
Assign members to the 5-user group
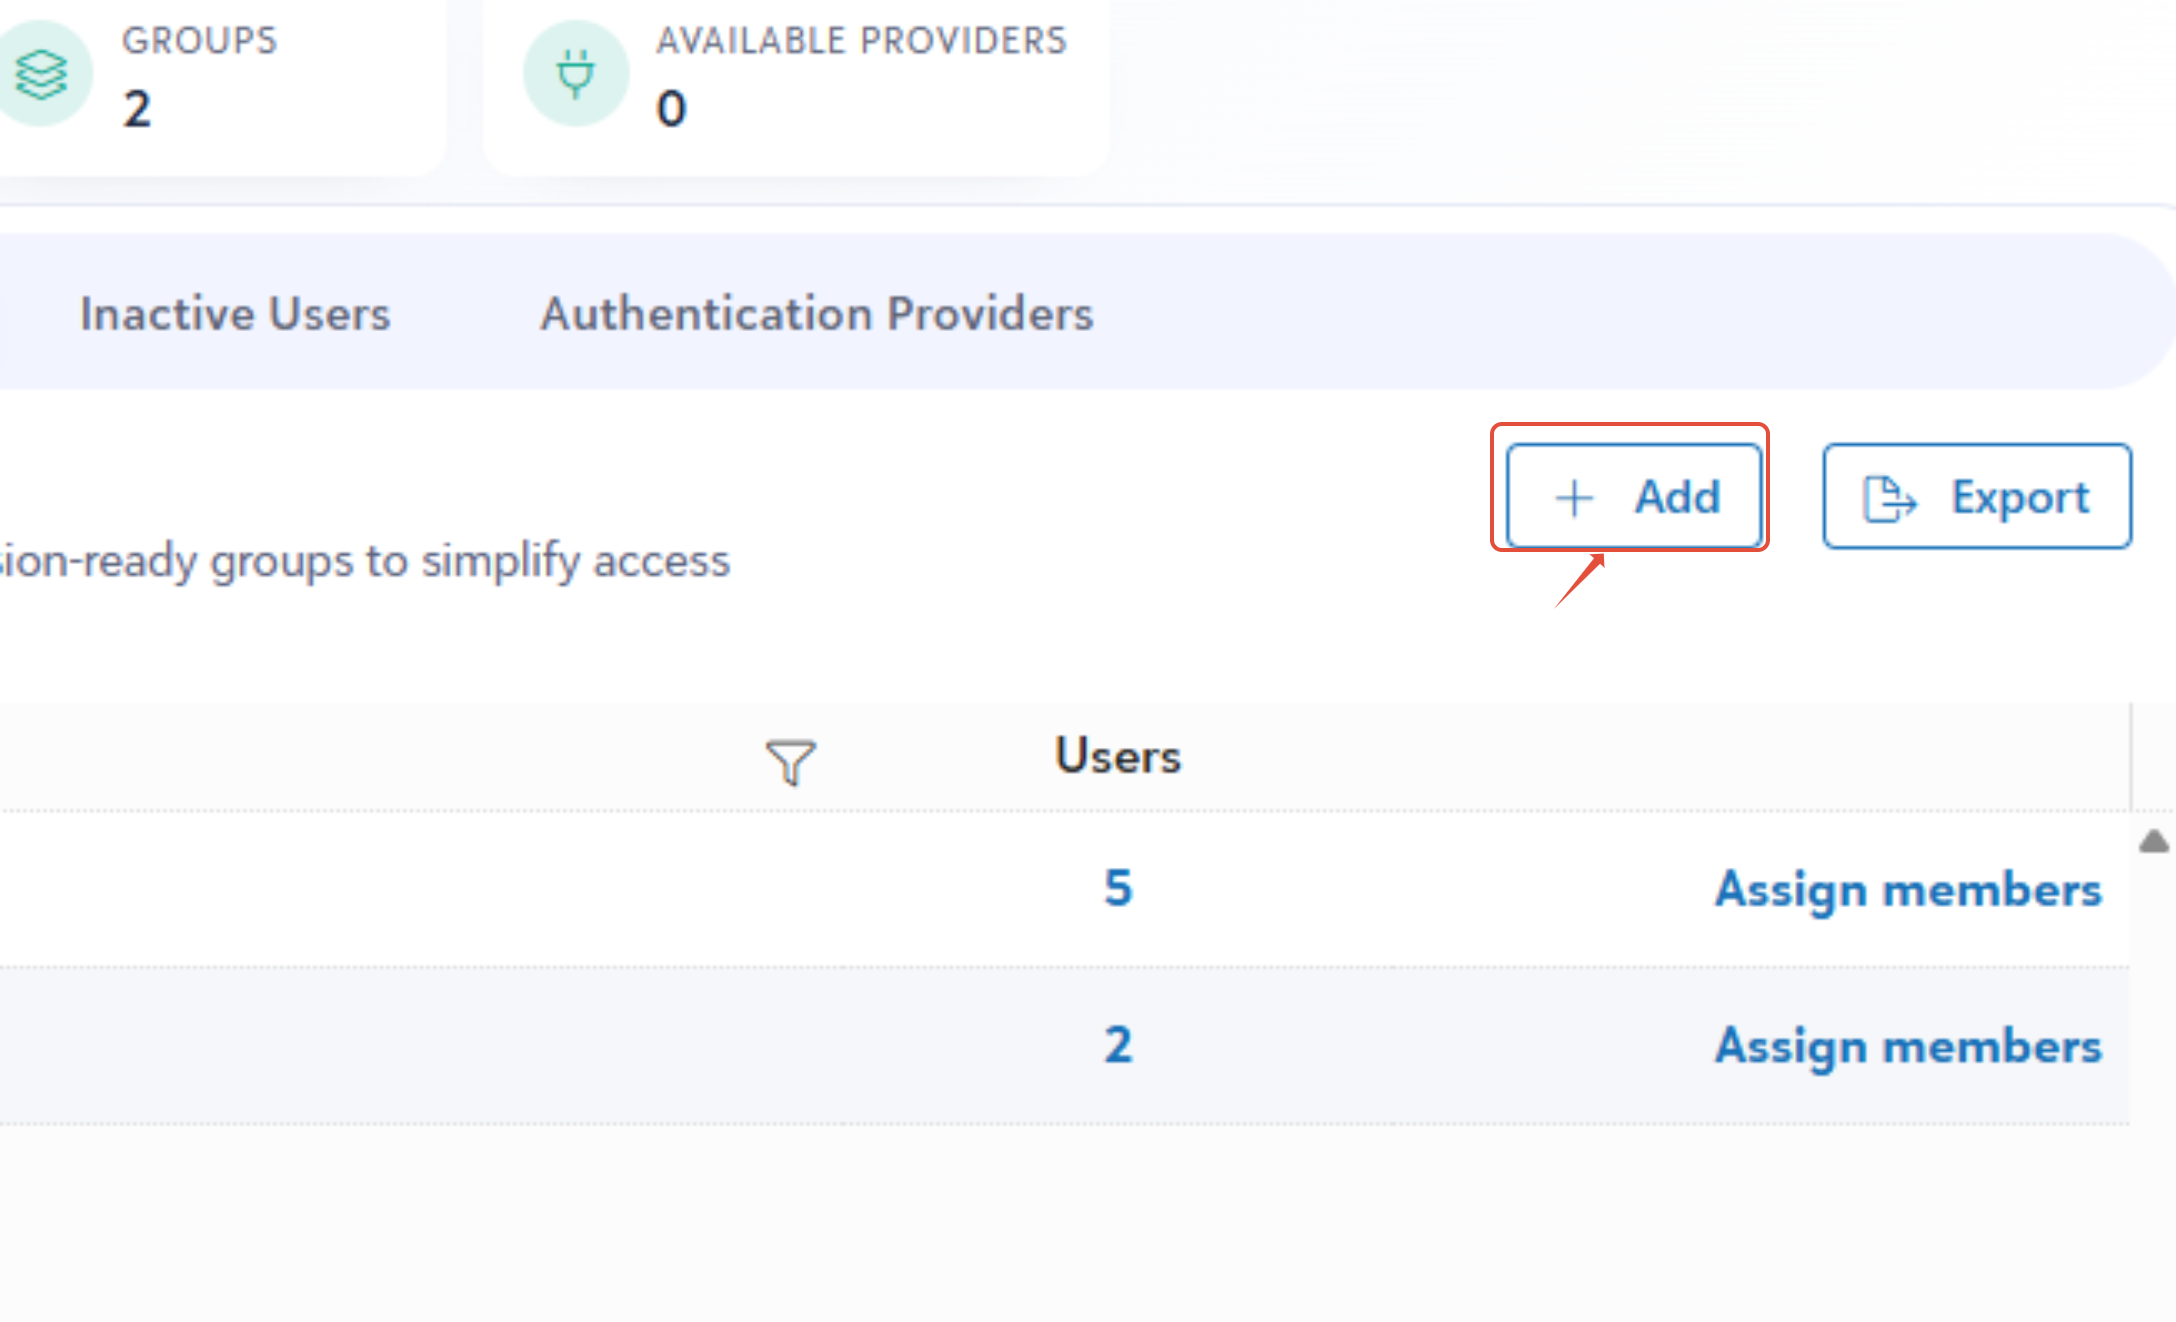pyautogui.click(x=1907, y=889)
